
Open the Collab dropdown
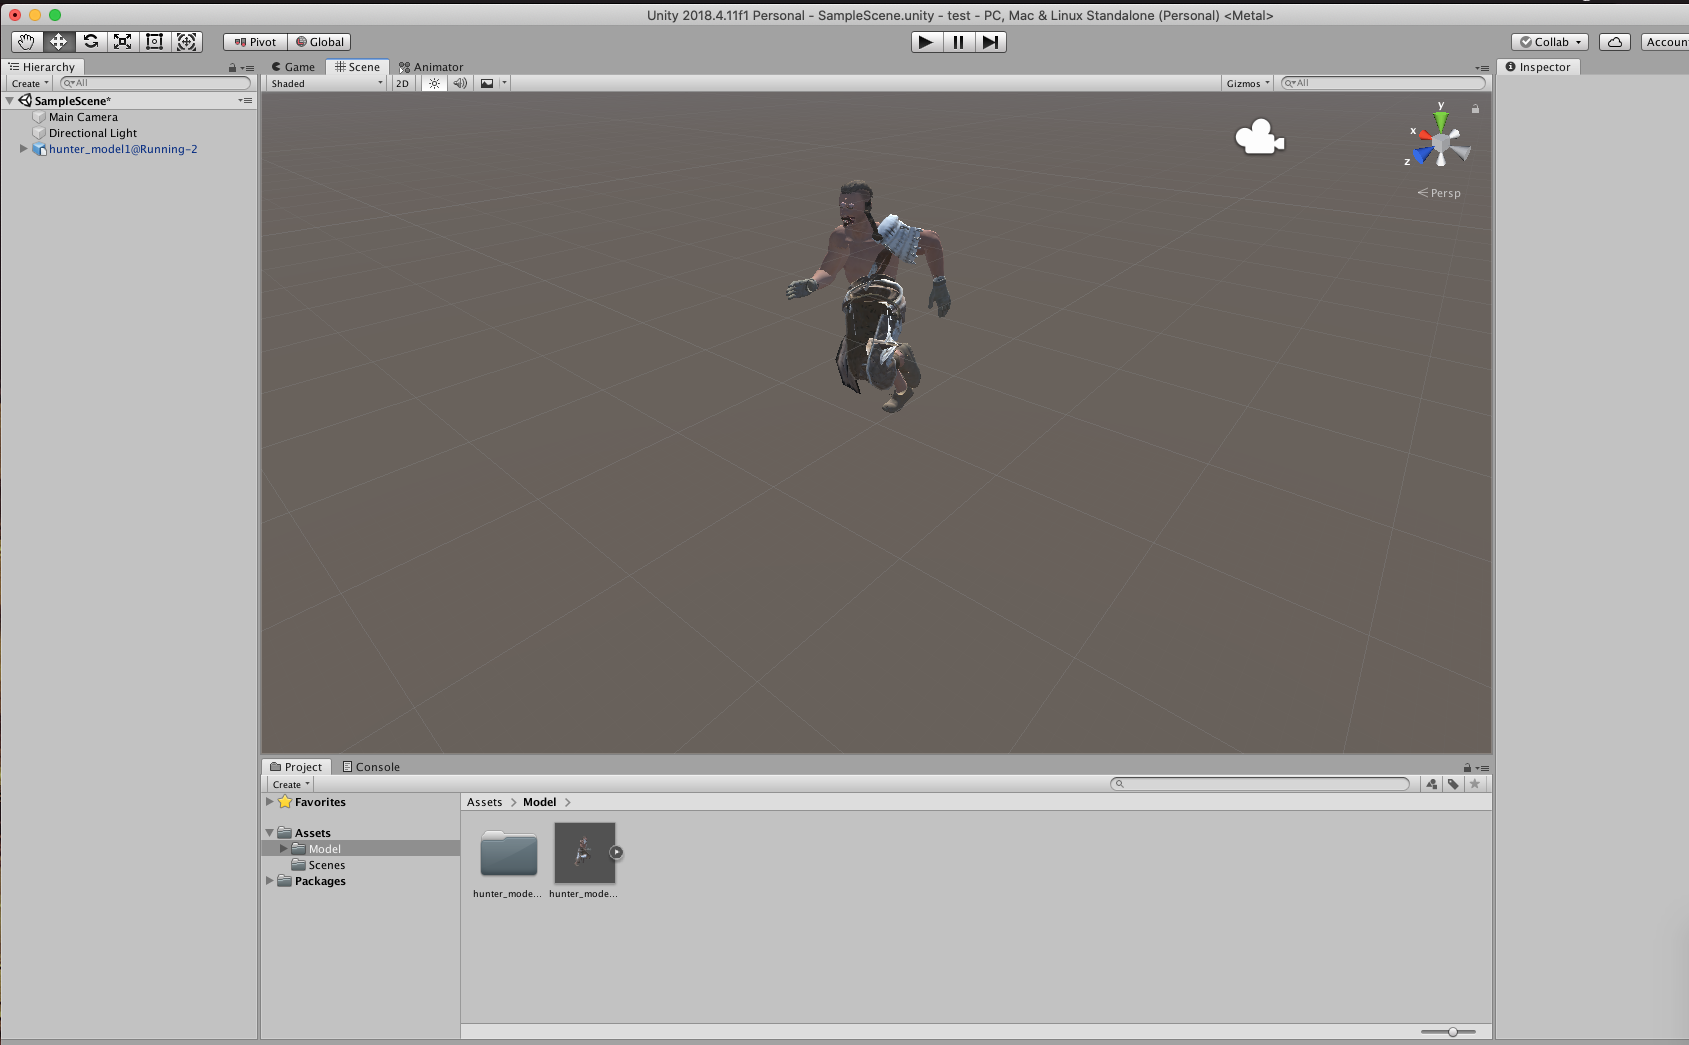pos(1550,42)
